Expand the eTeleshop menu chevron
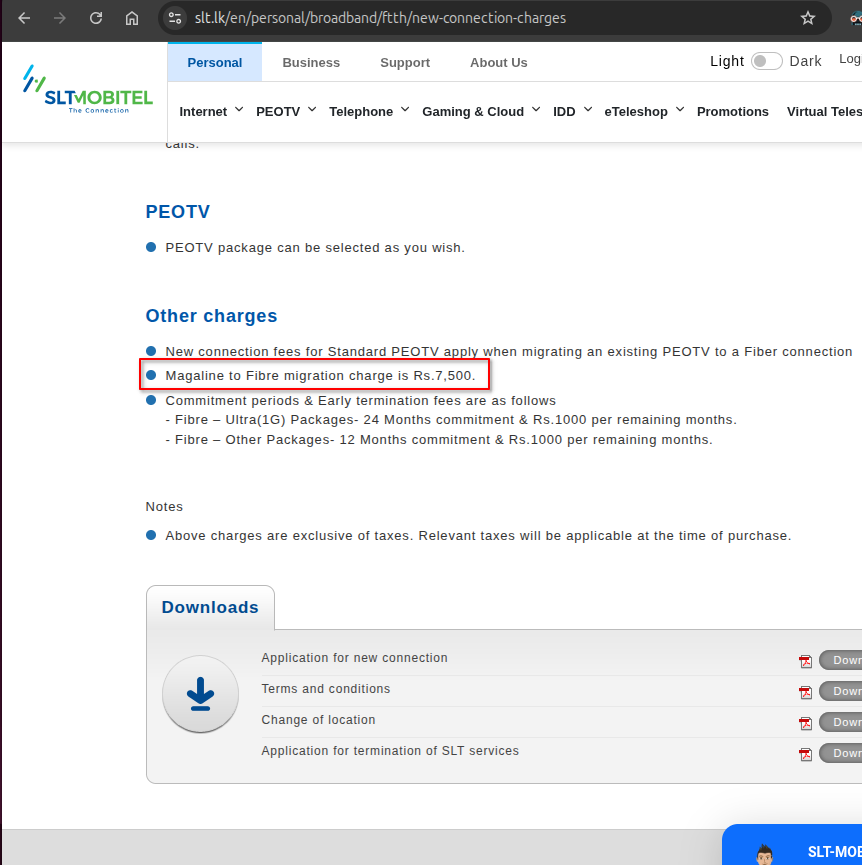This screenshot has height=865, width=862. coord(680,110)
